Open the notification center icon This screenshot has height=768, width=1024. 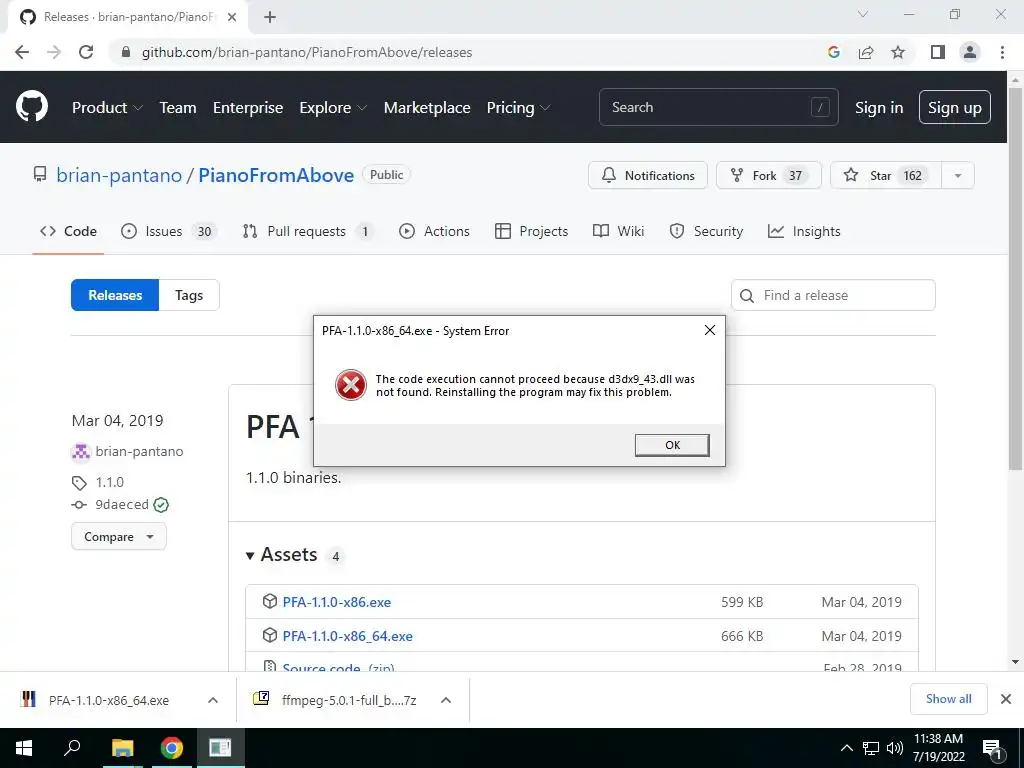point(992,748)
